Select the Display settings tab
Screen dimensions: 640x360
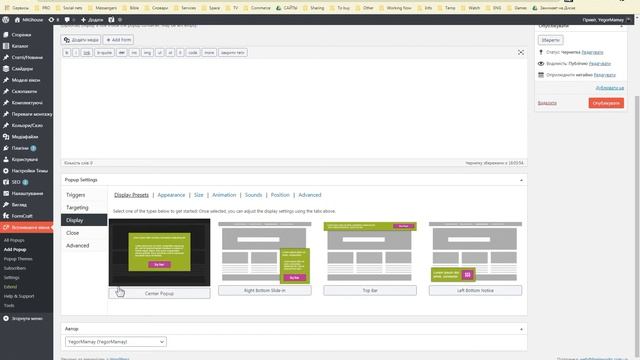pyautogui.click(x=84, y=220)
